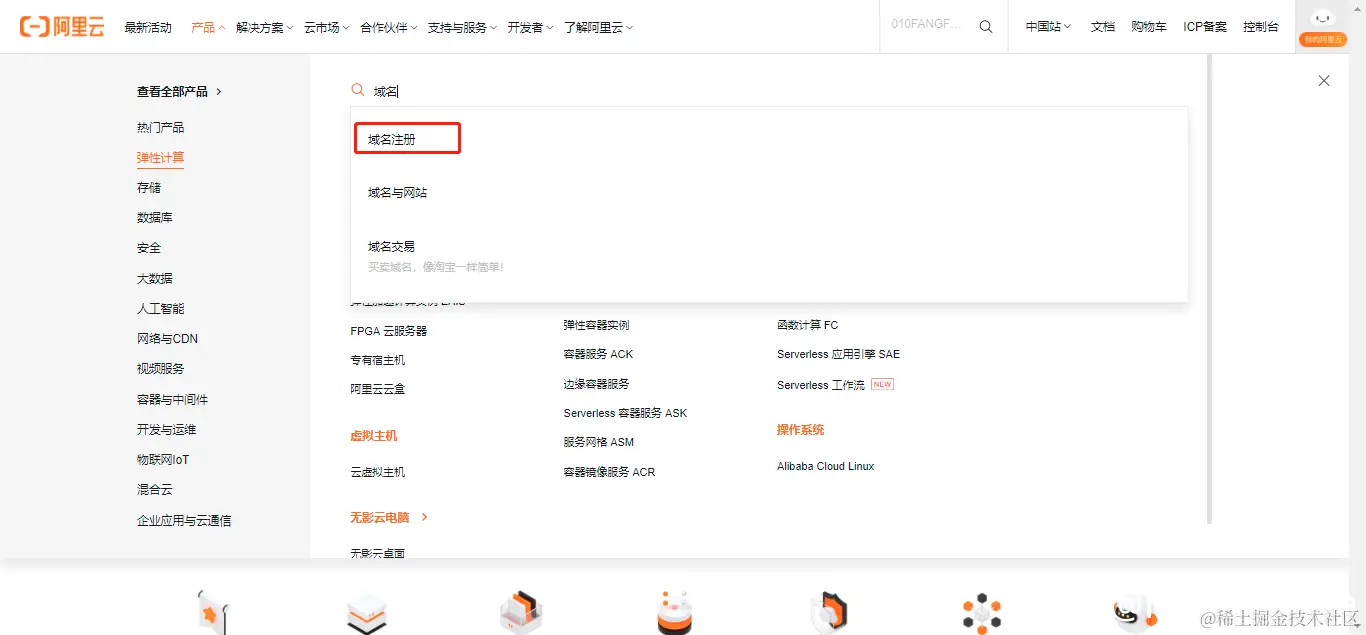Expand the 支持与服务 dropdown
1366x635 pixels.
462,27
